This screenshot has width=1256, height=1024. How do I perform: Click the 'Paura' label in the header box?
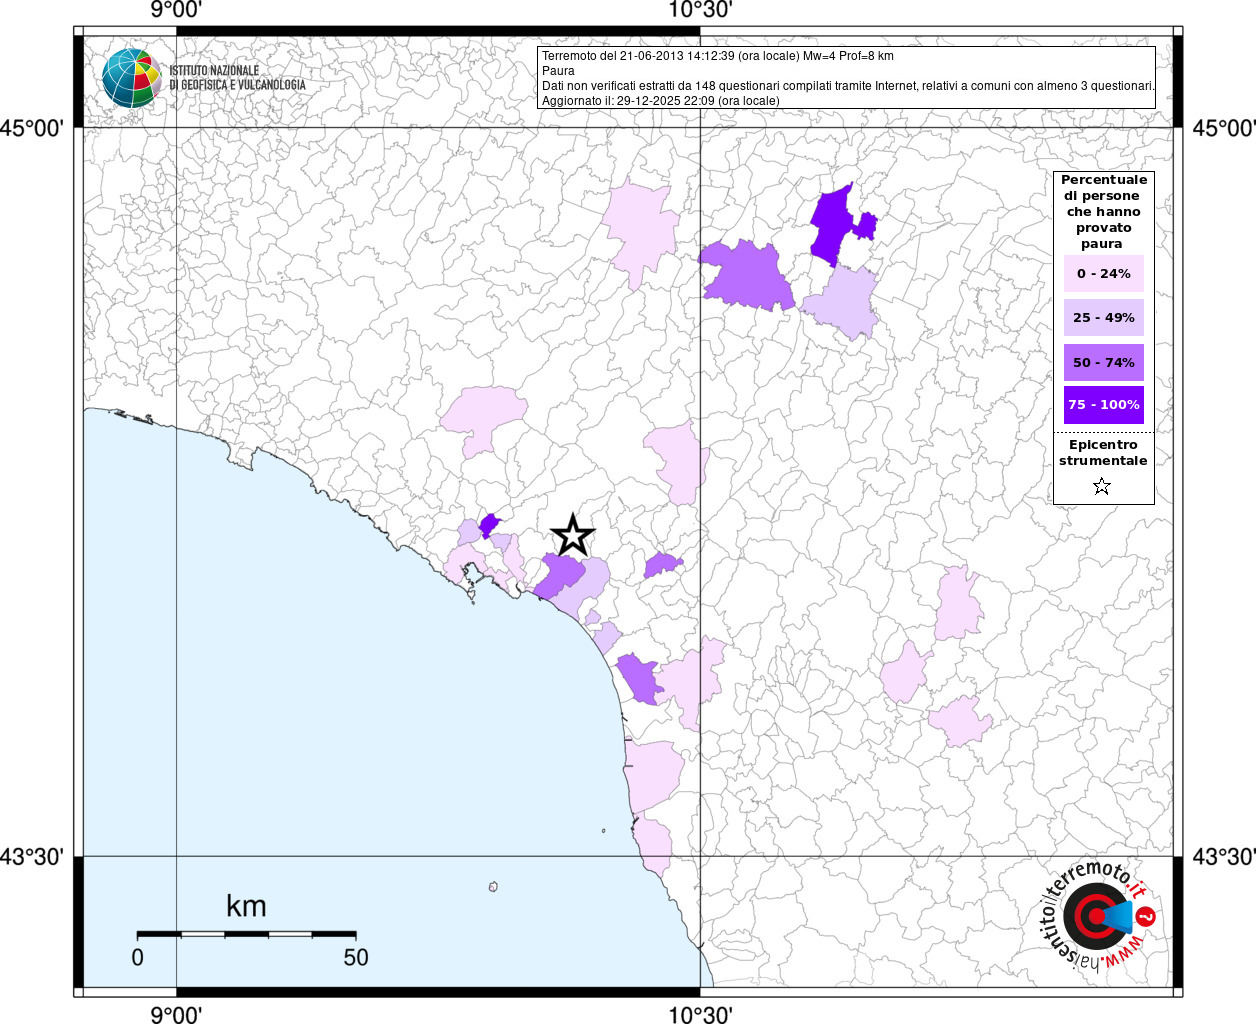558,71
